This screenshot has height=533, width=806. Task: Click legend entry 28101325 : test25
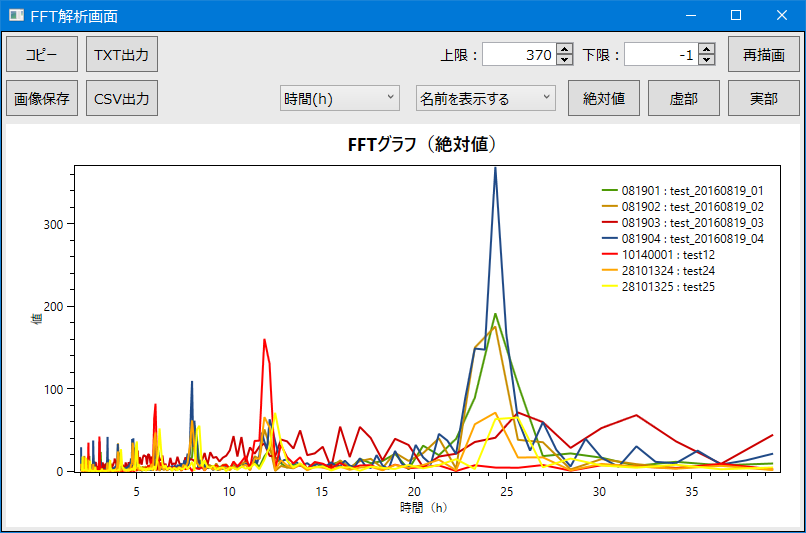coord(658,286)
